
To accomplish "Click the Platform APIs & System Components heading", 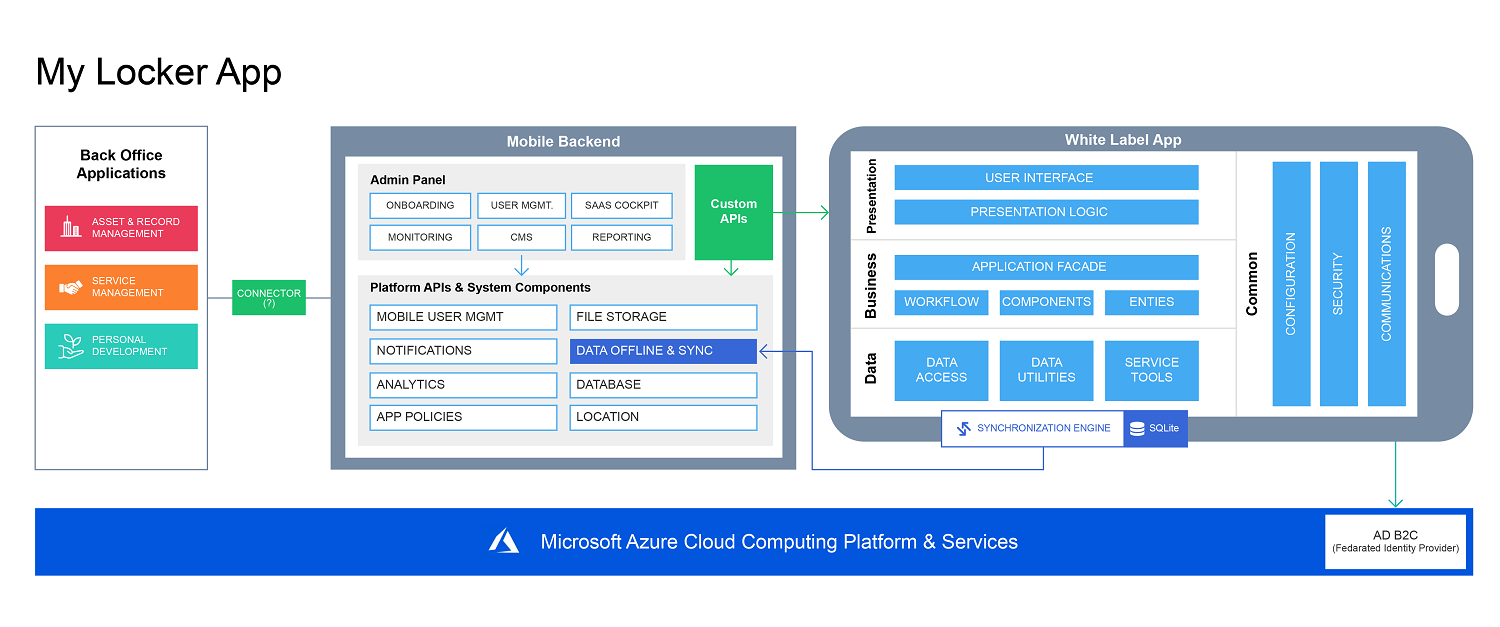I will 480,287.
